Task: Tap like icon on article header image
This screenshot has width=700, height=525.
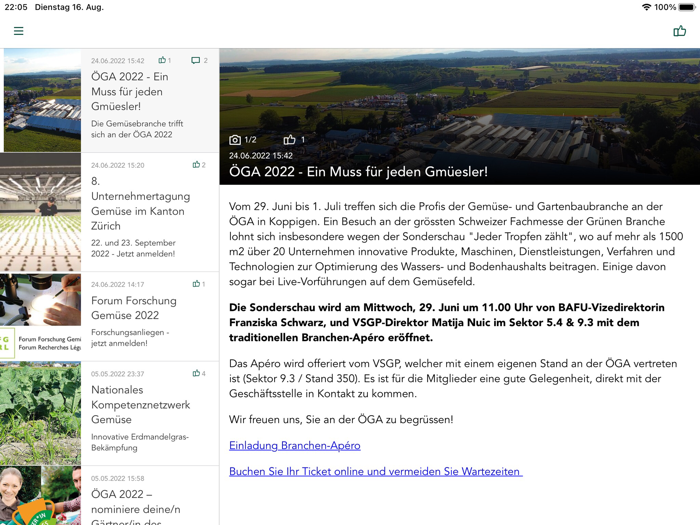Action: [x=289, y=140]
